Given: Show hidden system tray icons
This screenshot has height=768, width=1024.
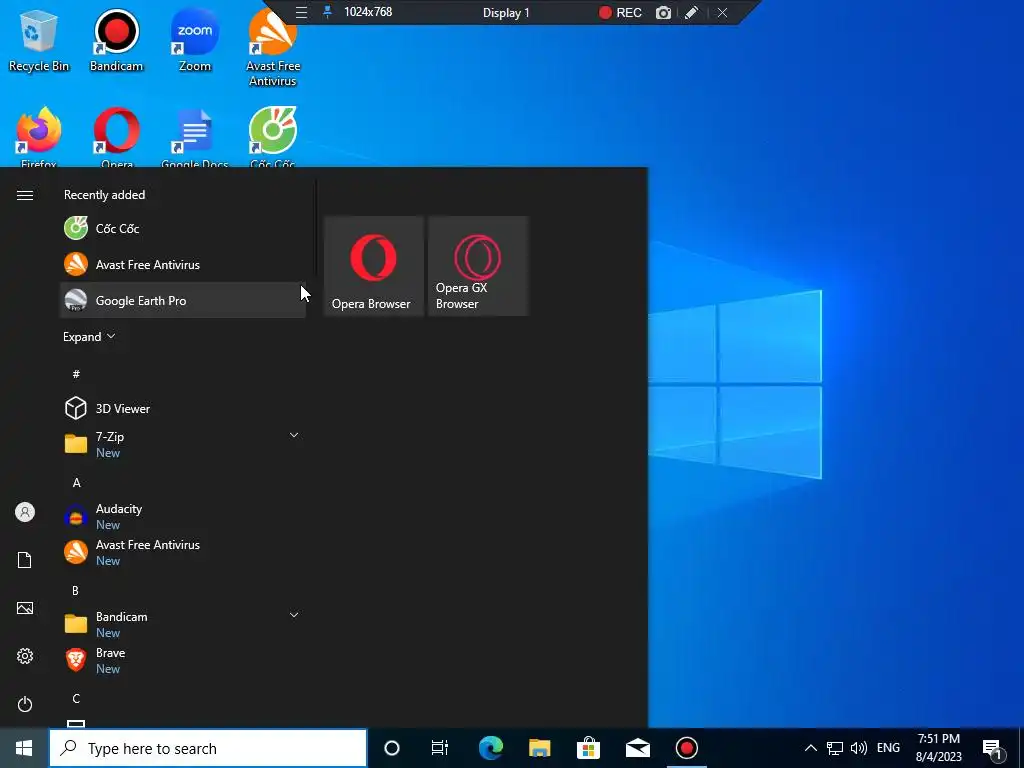Looking at the screenshot, I should click(x=810, y=748).
